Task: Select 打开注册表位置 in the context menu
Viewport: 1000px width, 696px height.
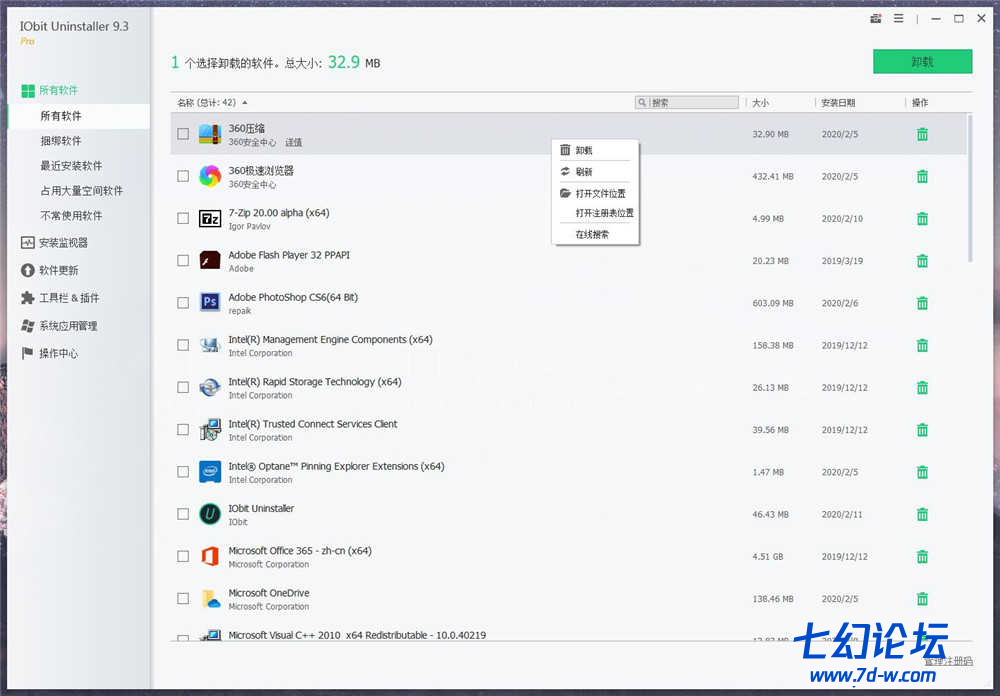Action: pos(595,213)
